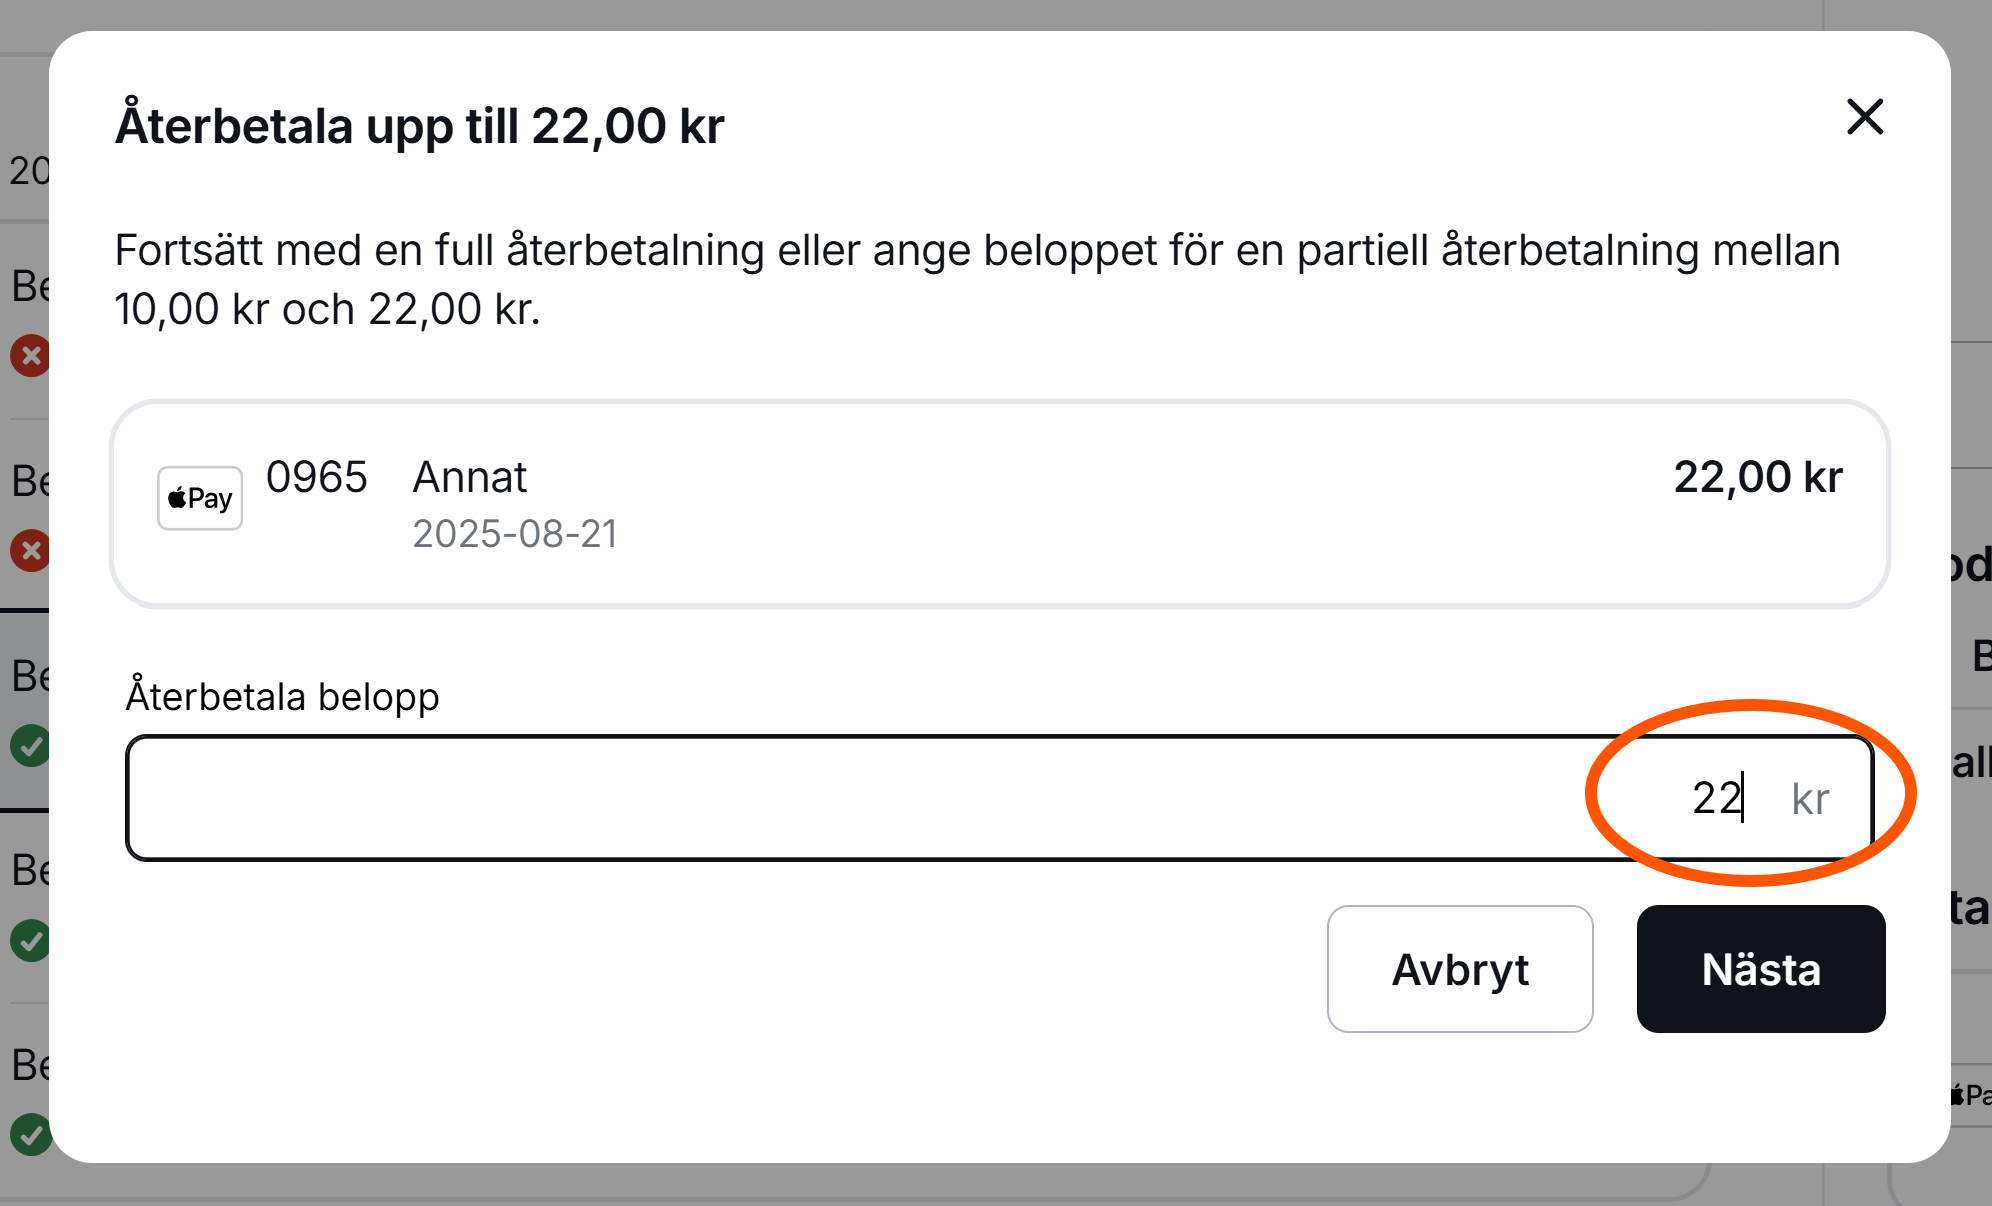Click the Annat payment label
Image resolution: width=1992 pixels, height=1206 pixels.
[x=469, y=477]
